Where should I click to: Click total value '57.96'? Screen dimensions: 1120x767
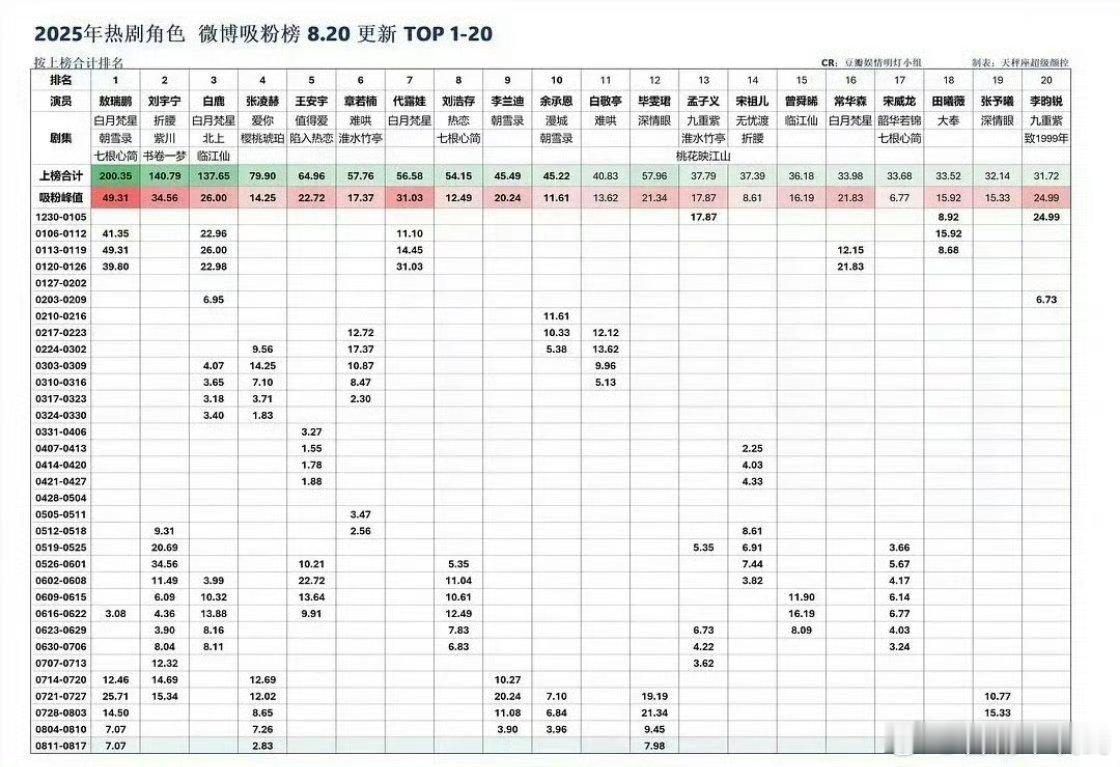(x=654, y=176)
